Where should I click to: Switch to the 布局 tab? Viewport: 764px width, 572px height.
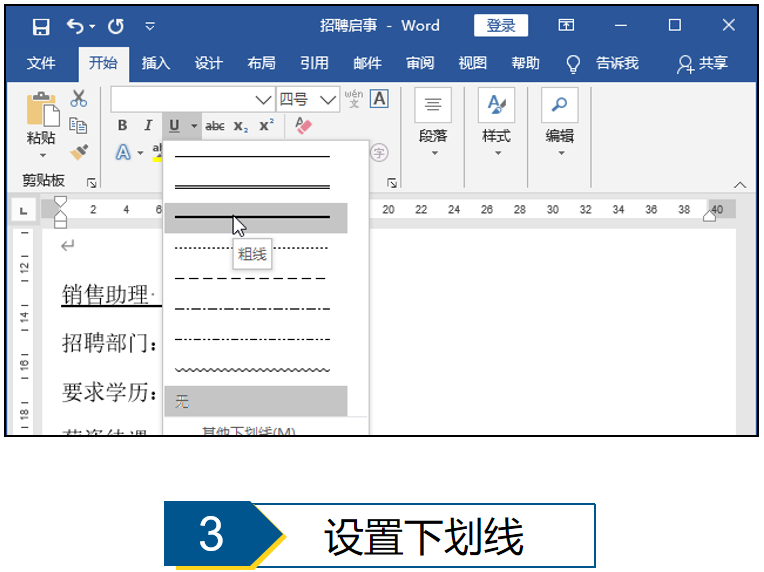click(261, 63)
